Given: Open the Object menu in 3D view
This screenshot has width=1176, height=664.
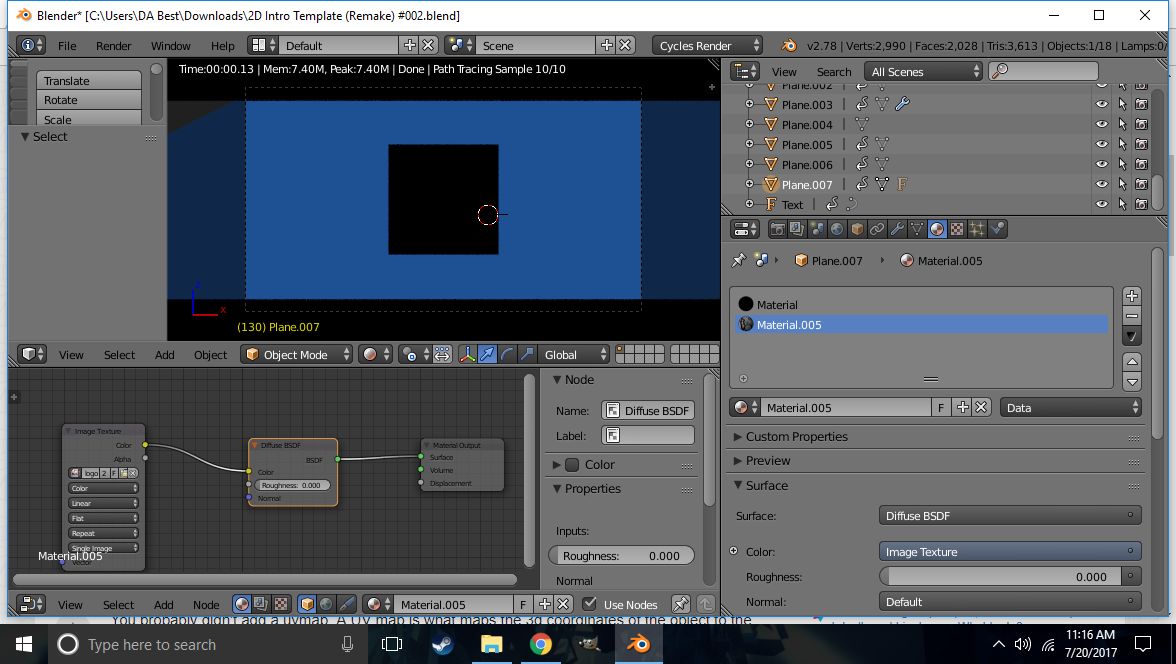Looking at the screenshot, I should 210,354.
